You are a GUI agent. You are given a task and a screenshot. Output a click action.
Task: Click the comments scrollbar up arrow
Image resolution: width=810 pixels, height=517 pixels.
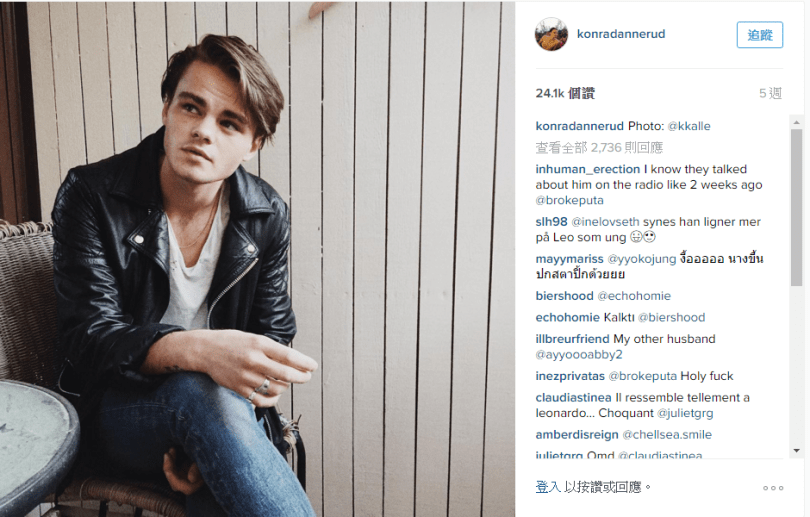click(796, 122)
